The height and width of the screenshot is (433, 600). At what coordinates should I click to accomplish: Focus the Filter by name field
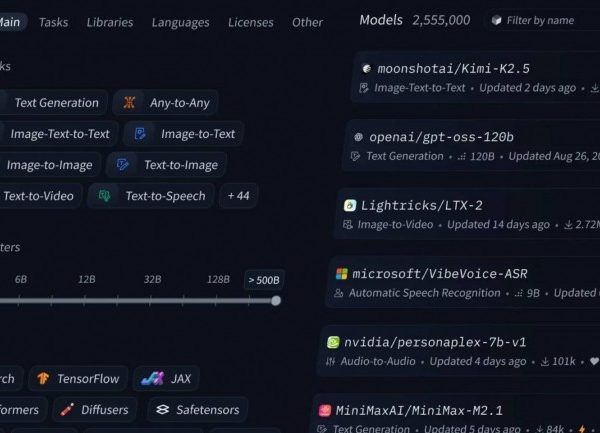click(541, 20)
